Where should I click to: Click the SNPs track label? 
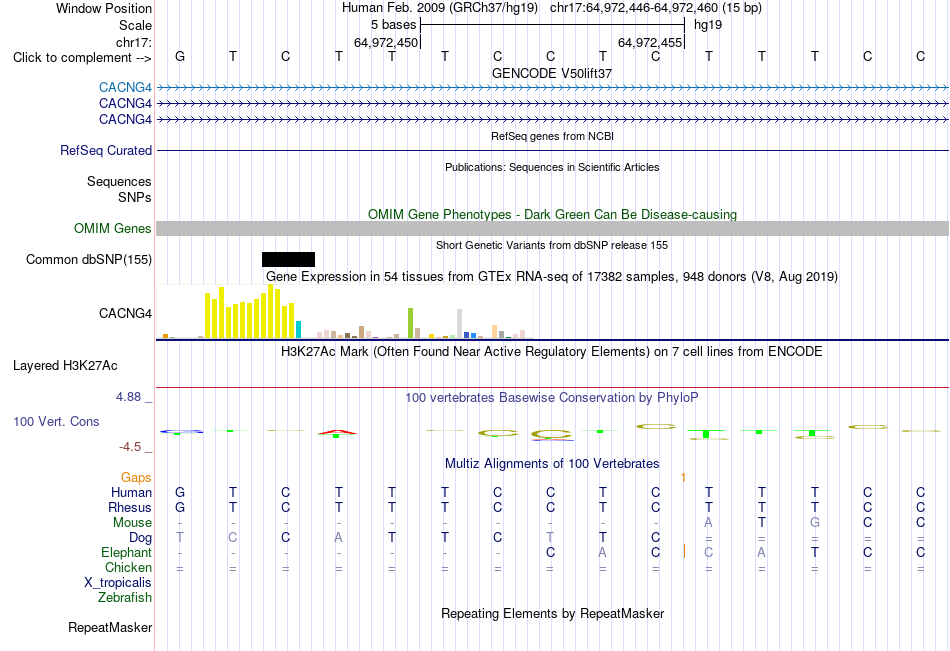pos(135,197)
